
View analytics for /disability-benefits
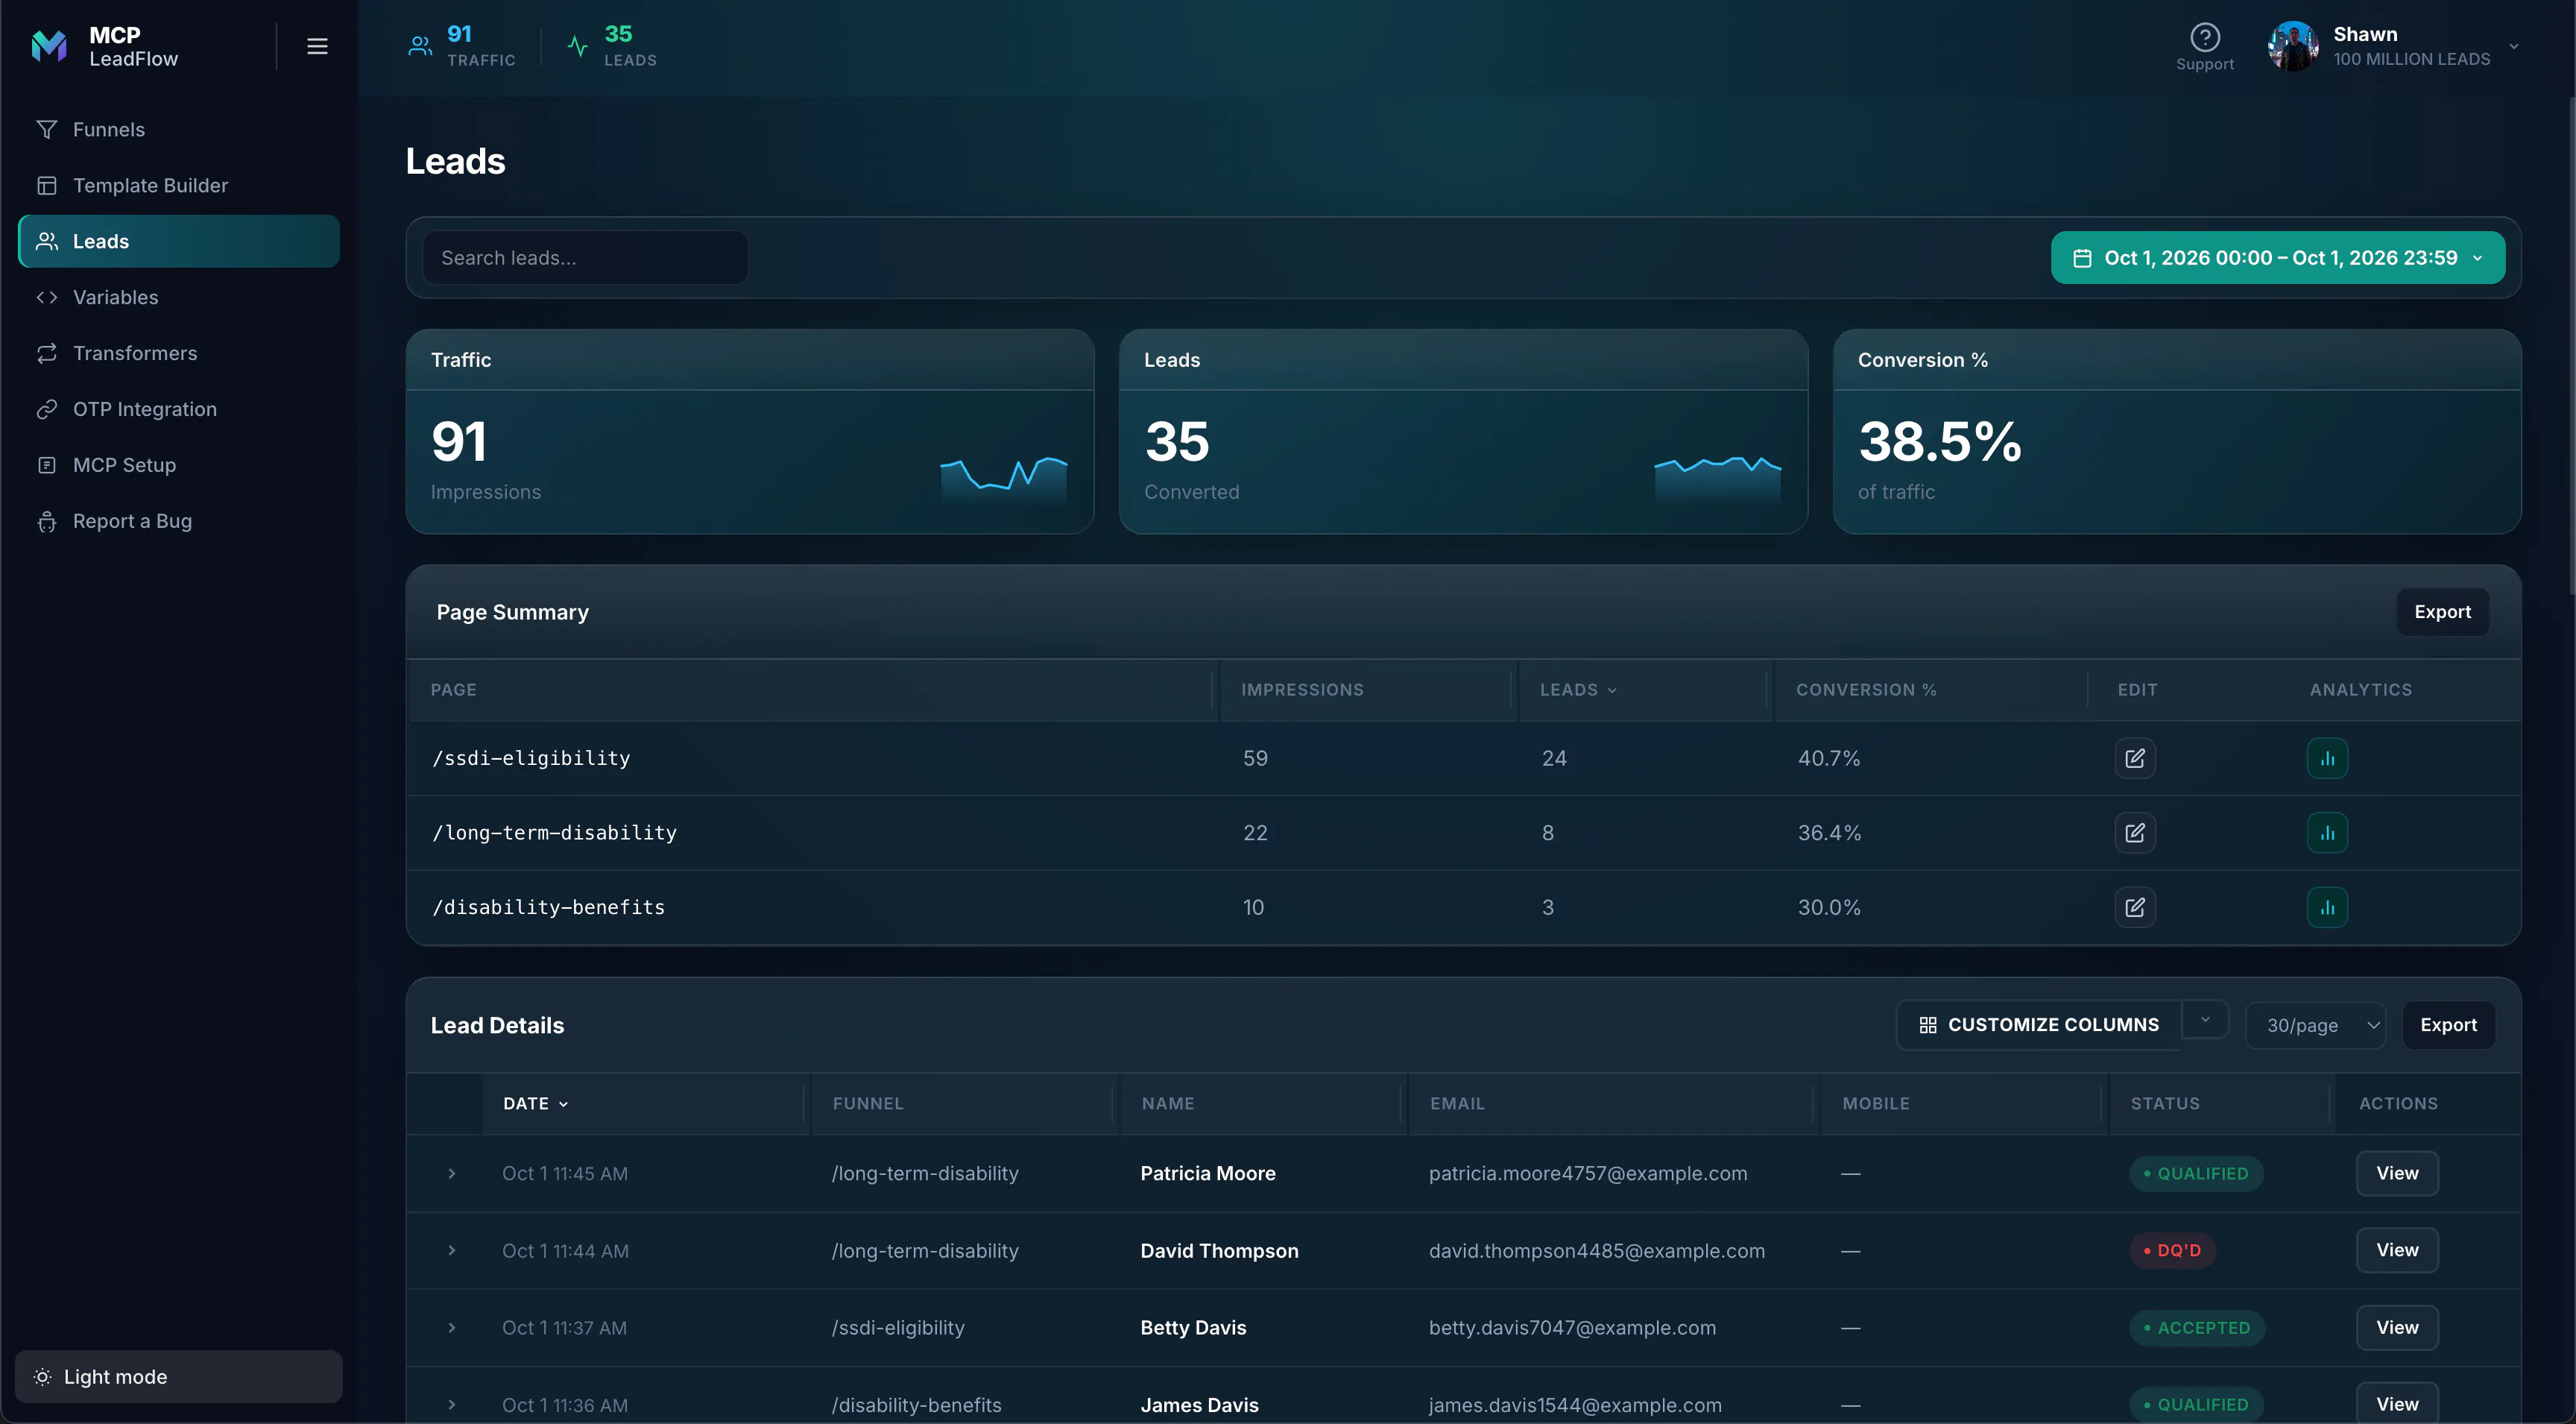(x=2327, y=907)
